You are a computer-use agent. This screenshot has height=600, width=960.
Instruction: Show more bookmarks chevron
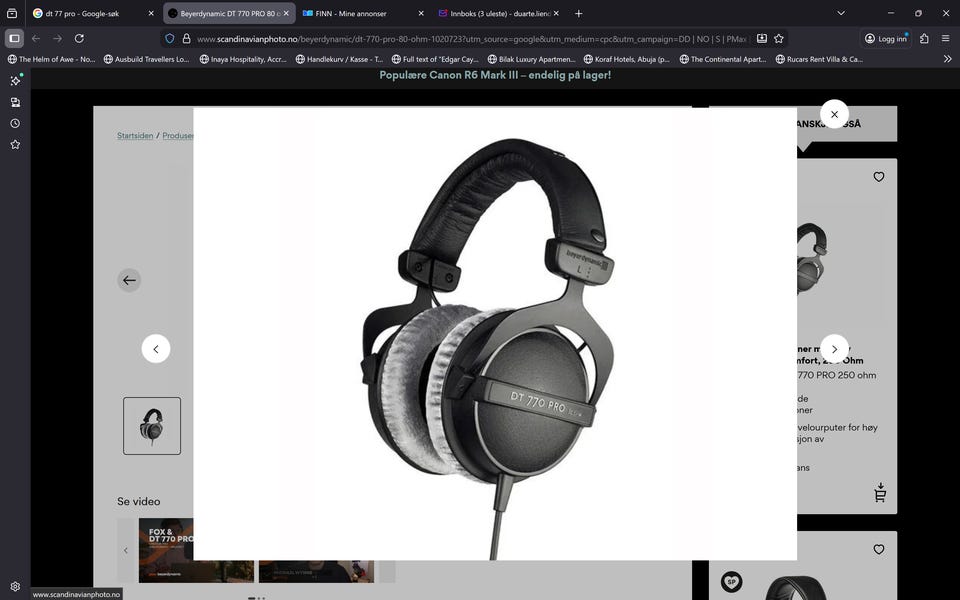pos(947,59)
